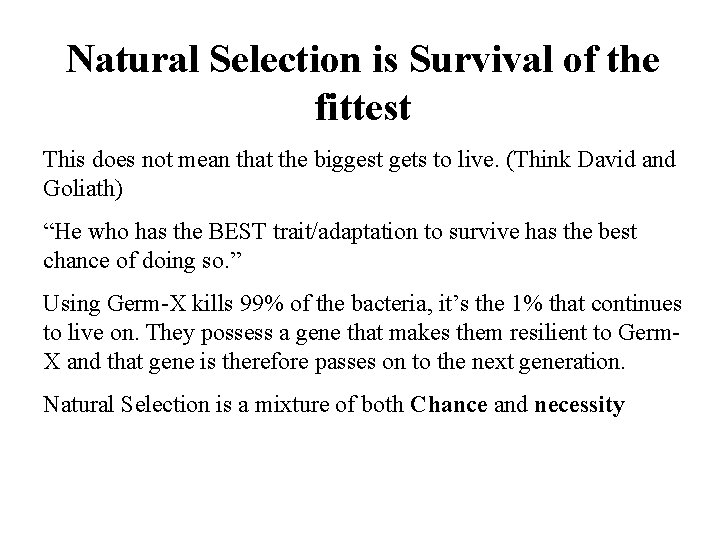720x540 pixels.
Task: Click the word 'fittest' in the title
Action: tap(363, 107)
